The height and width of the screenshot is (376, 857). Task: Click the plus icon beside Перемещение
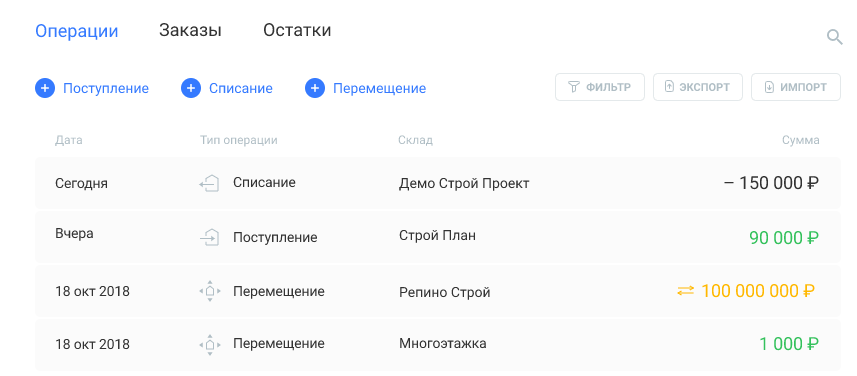315,88
